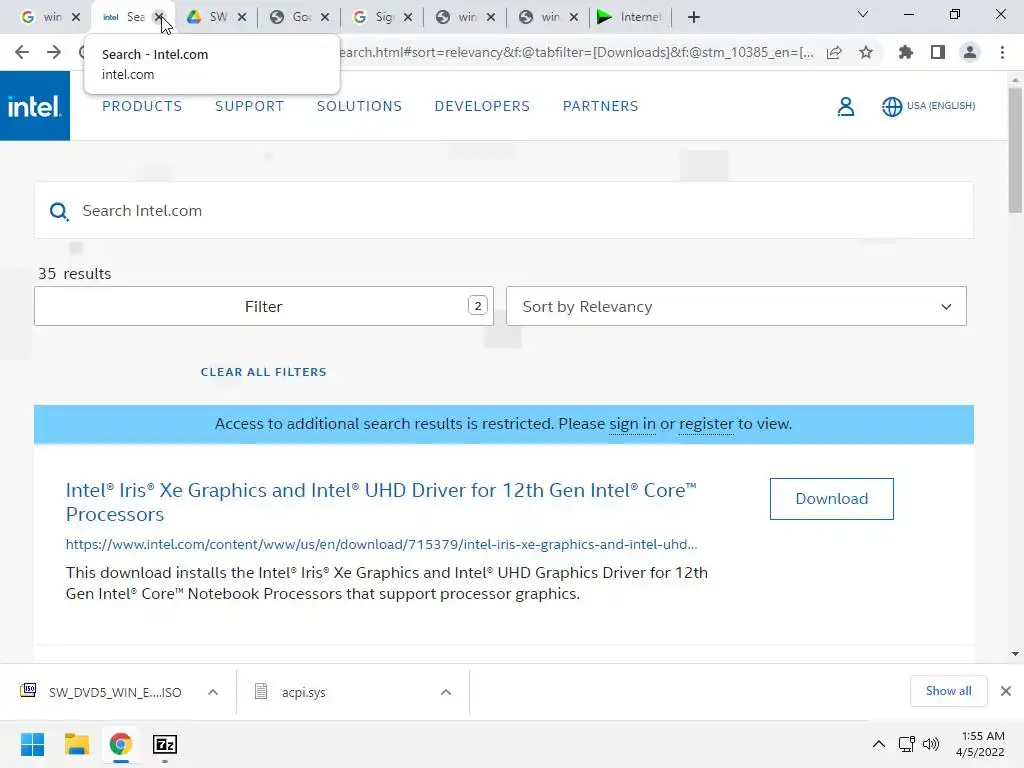Show all downloads

click(x=948, y=691)
